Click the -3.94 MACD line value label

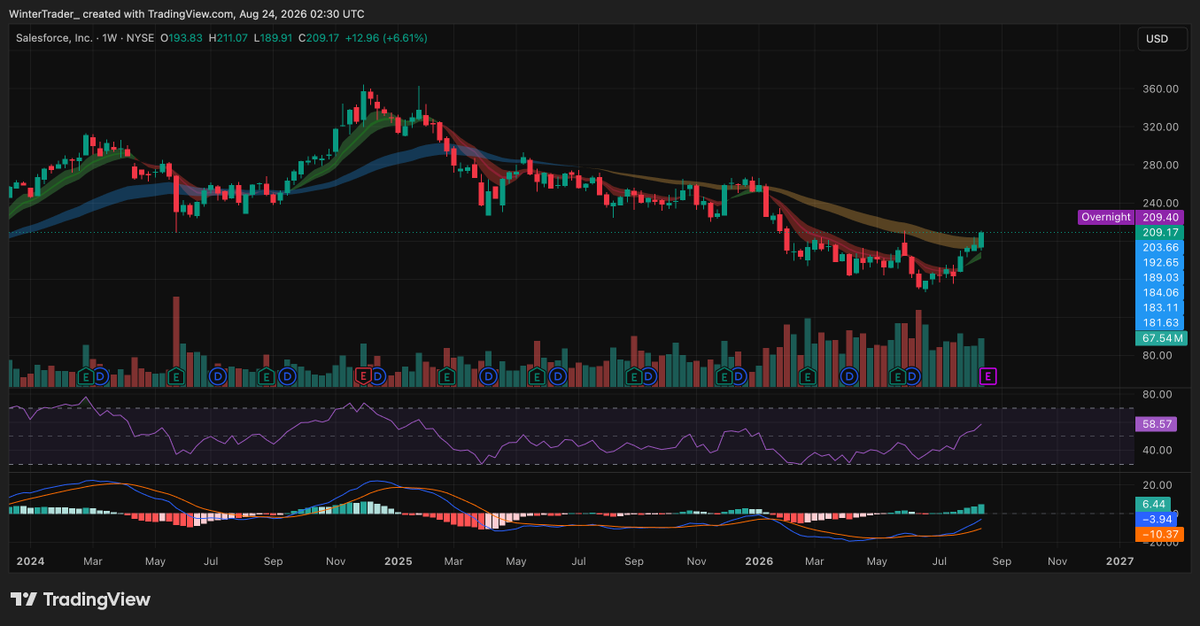point(1156,519)
